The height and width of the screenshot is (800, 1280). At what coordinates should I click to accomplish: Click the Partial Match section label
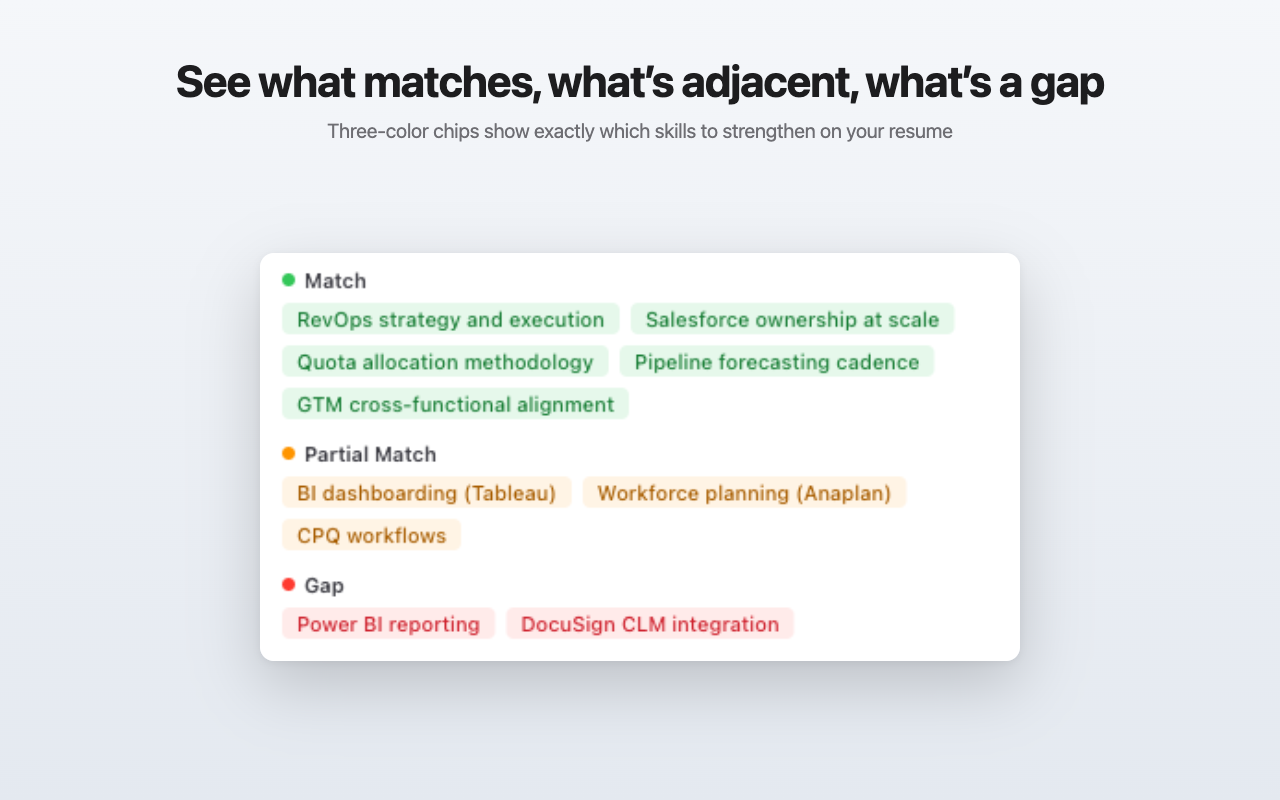[x=370, y=454]
